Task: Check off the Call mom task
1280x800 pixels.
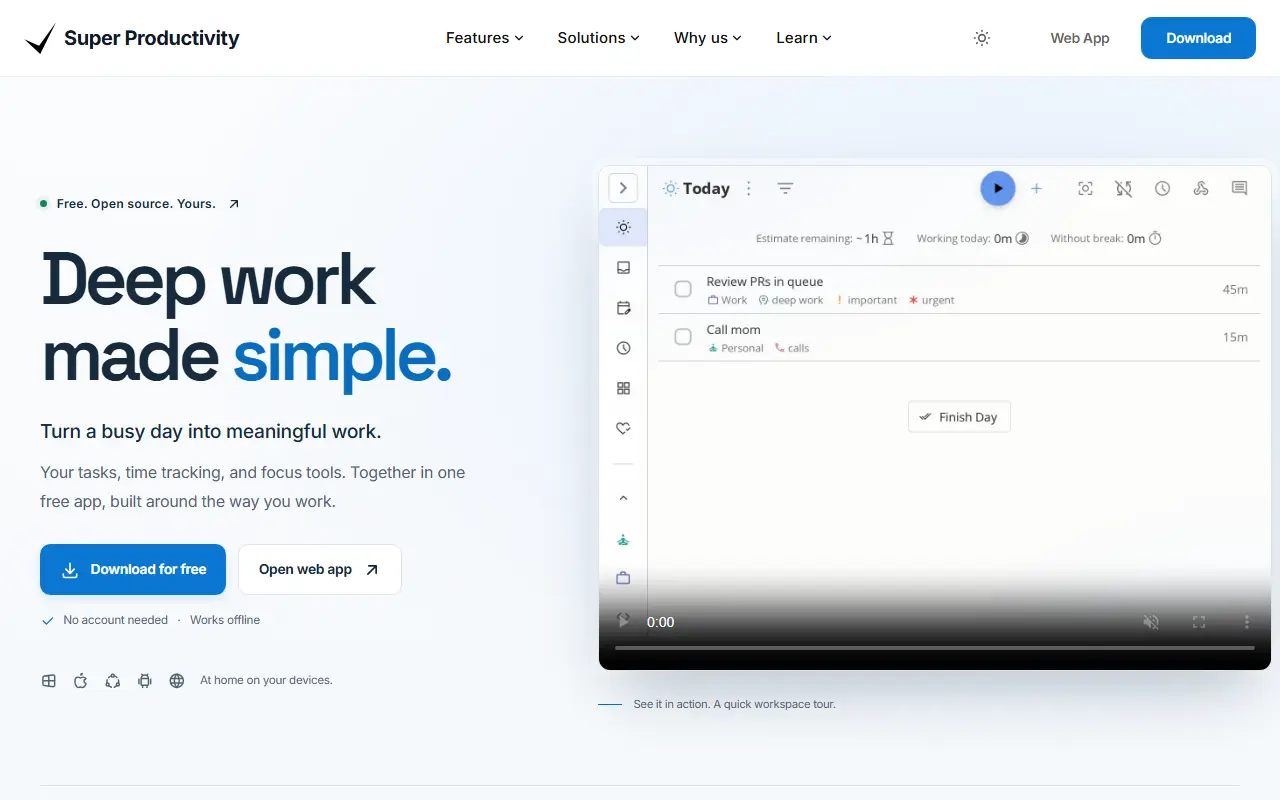Action: pyautogui.click(x=683, y=337)
